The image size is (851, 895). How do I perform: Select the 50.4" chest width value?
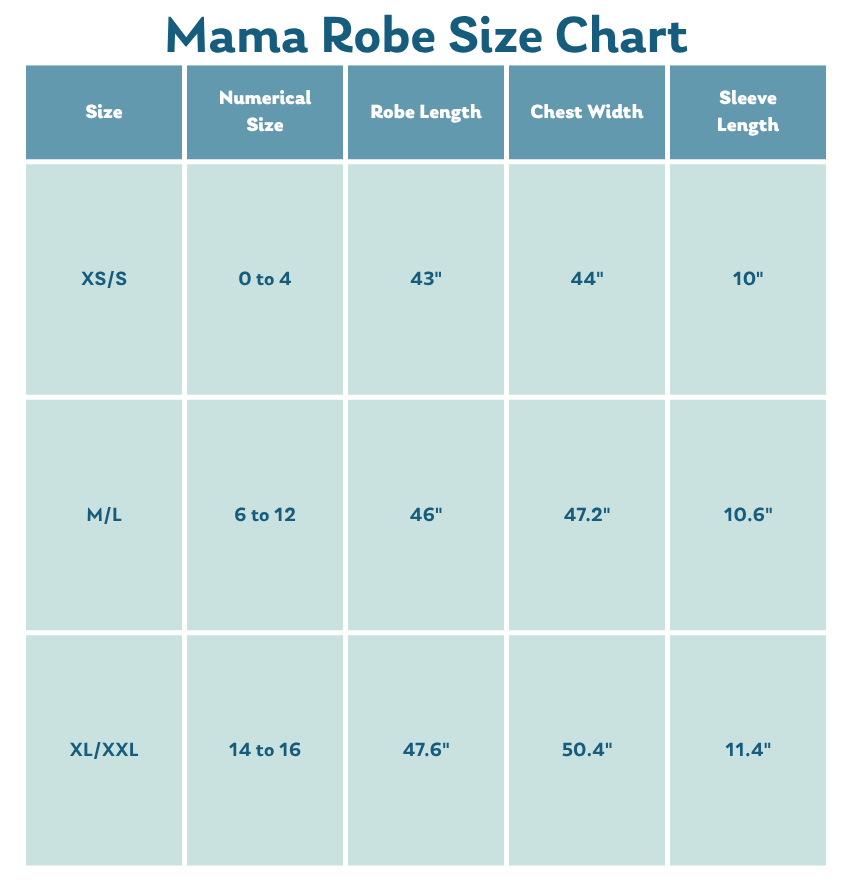[587, 750]
